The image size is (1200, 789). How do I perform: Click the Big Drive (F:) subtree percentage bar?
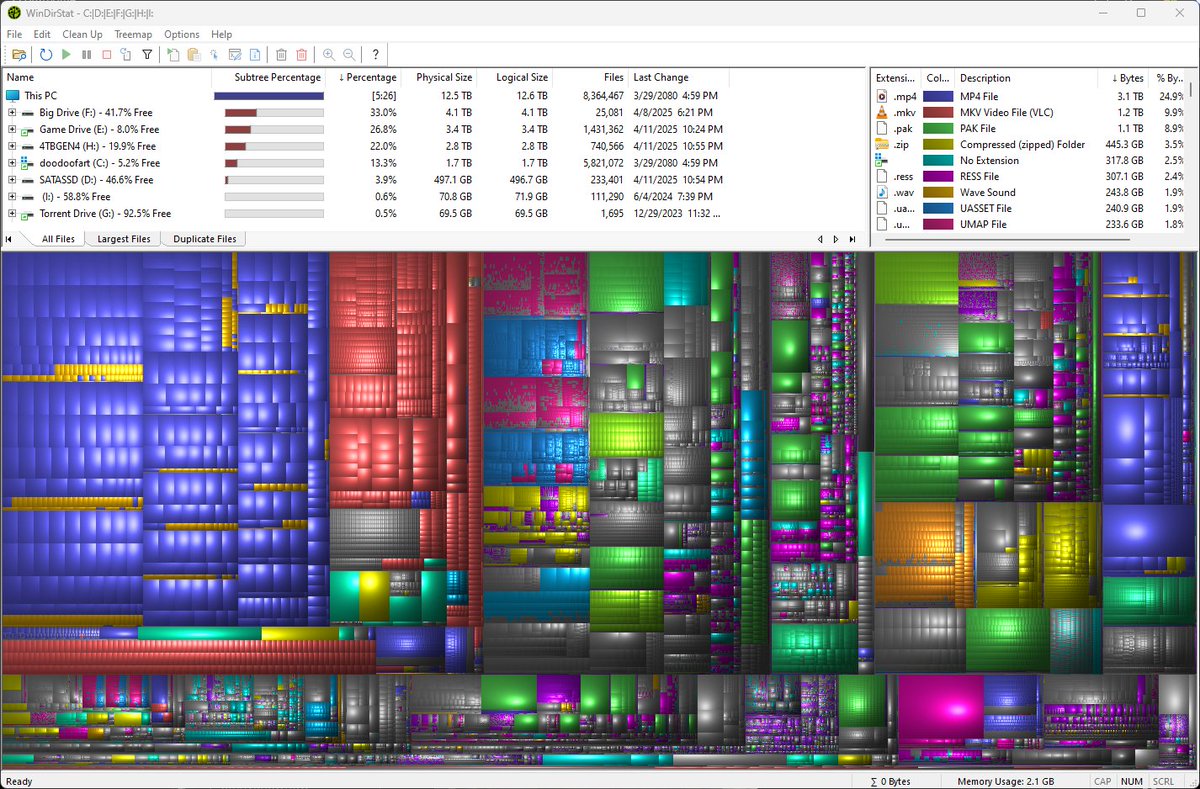(274, 112)
